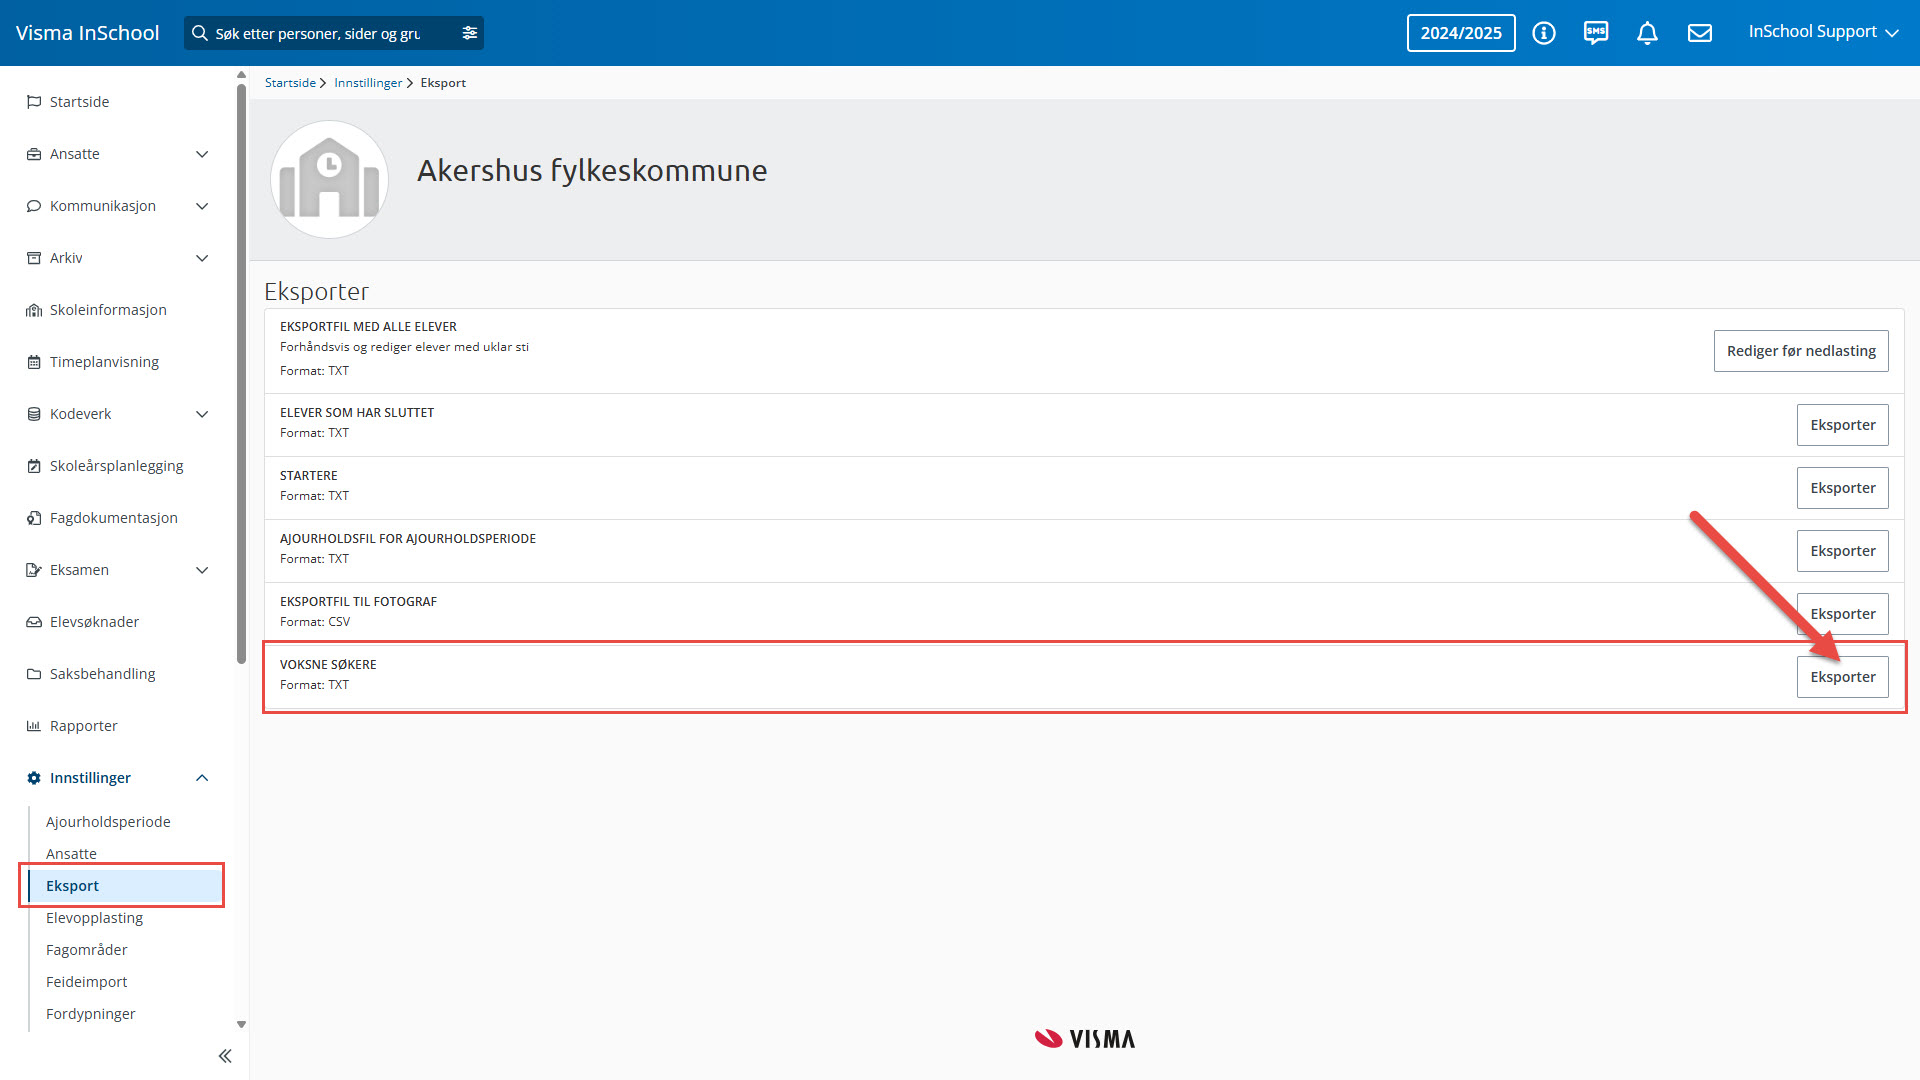
Task: Click the Kommunikasjon speech bubble icon
Action: click(34, 206)
